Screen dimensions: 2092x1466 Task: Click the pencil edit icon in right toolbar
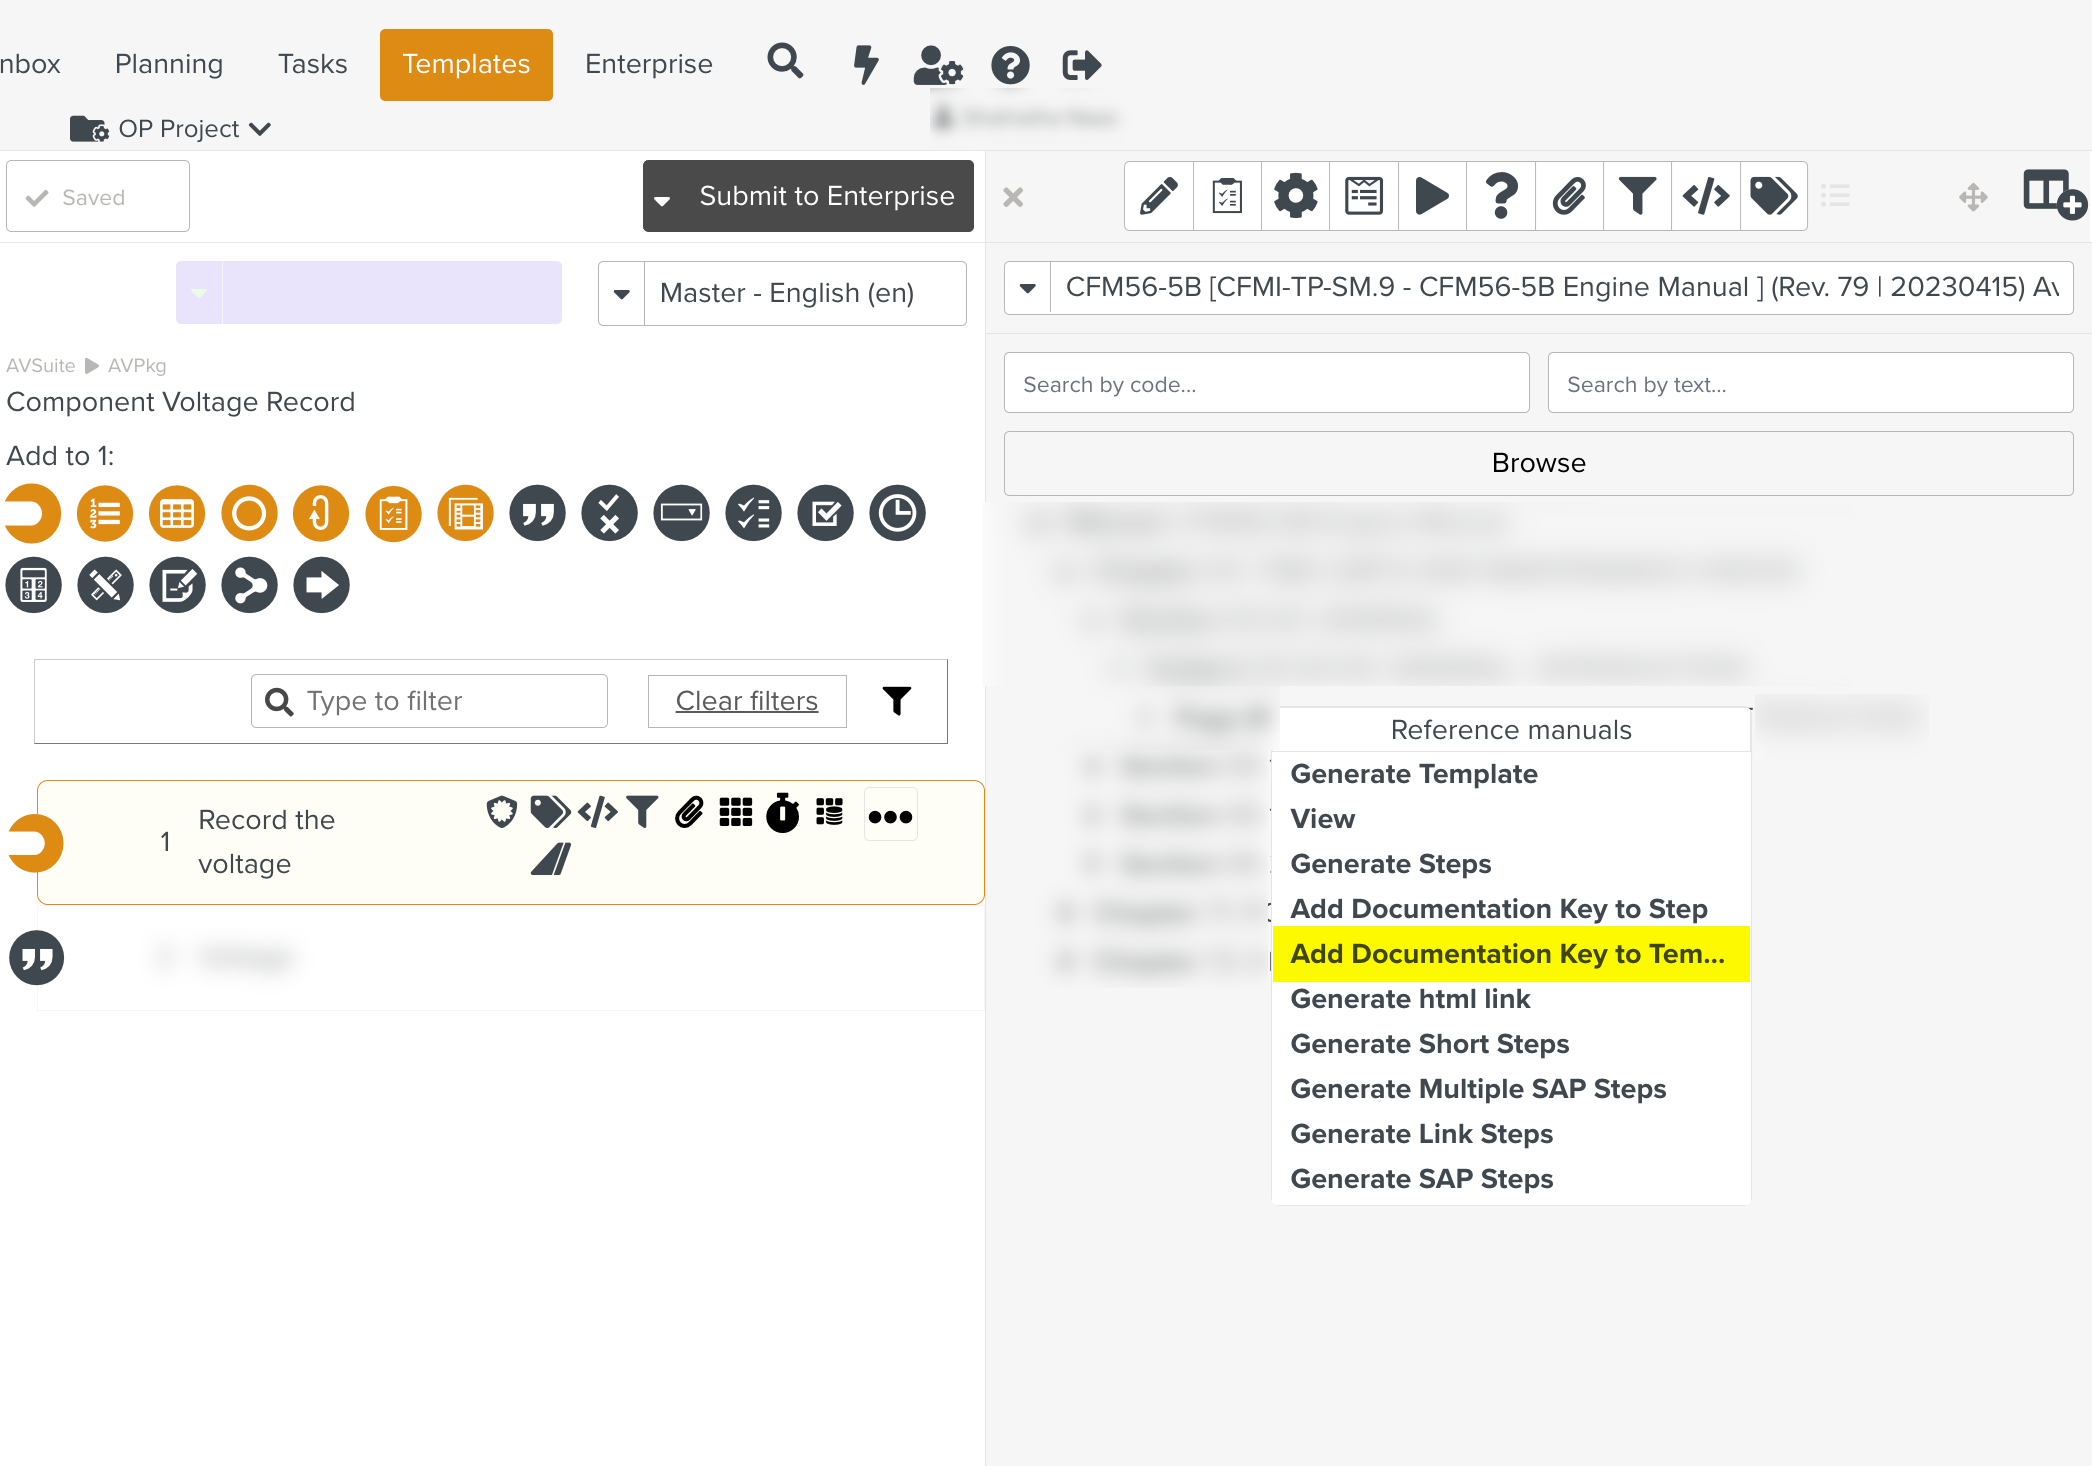pyautogui.click(x=1158, y=196)
